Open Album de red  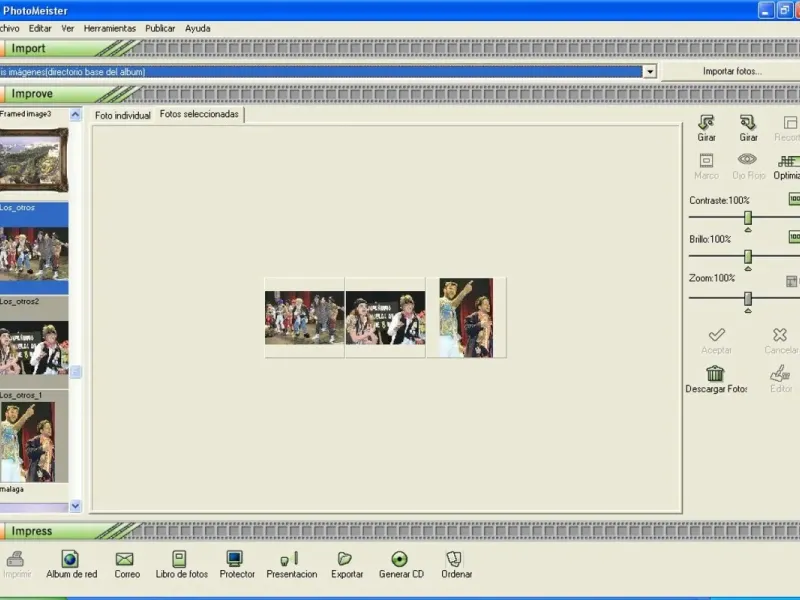click(70, 559)
